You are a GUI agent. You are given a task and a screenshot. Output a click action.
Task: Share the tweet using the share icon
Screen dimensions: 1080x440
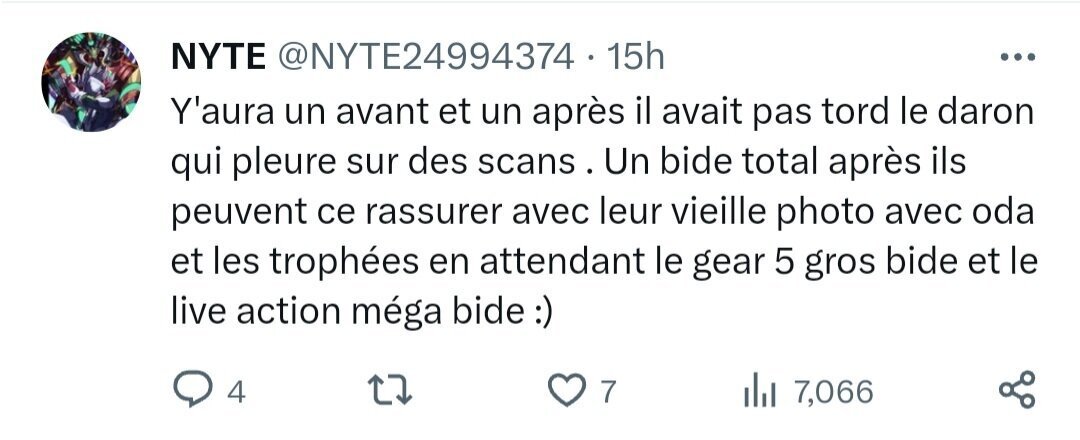1017,390
